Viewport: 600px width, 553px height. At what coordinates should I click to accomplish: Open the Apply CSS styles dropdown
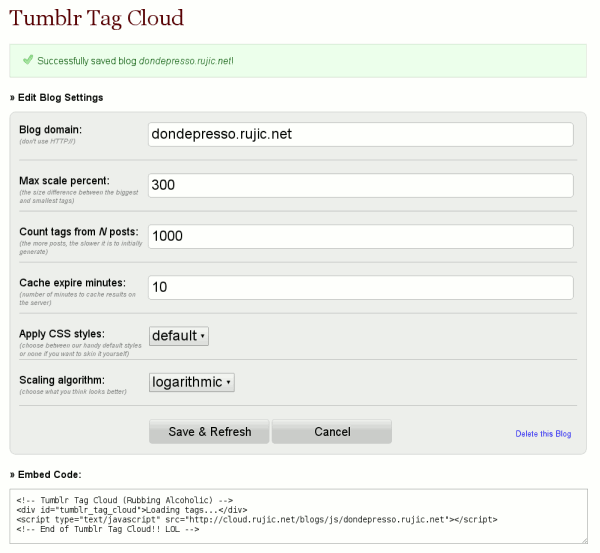point(179,335)
